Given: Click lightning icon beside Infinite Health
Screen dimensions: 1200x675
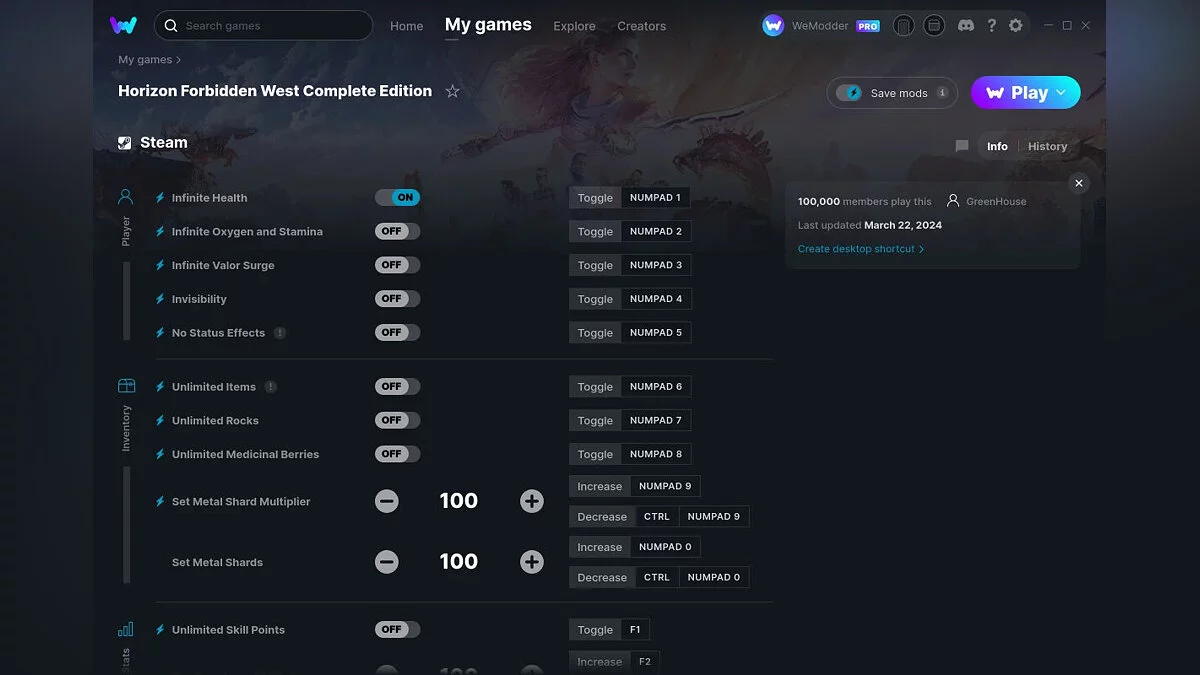Looking at the screenshot, I should point(160,198).
